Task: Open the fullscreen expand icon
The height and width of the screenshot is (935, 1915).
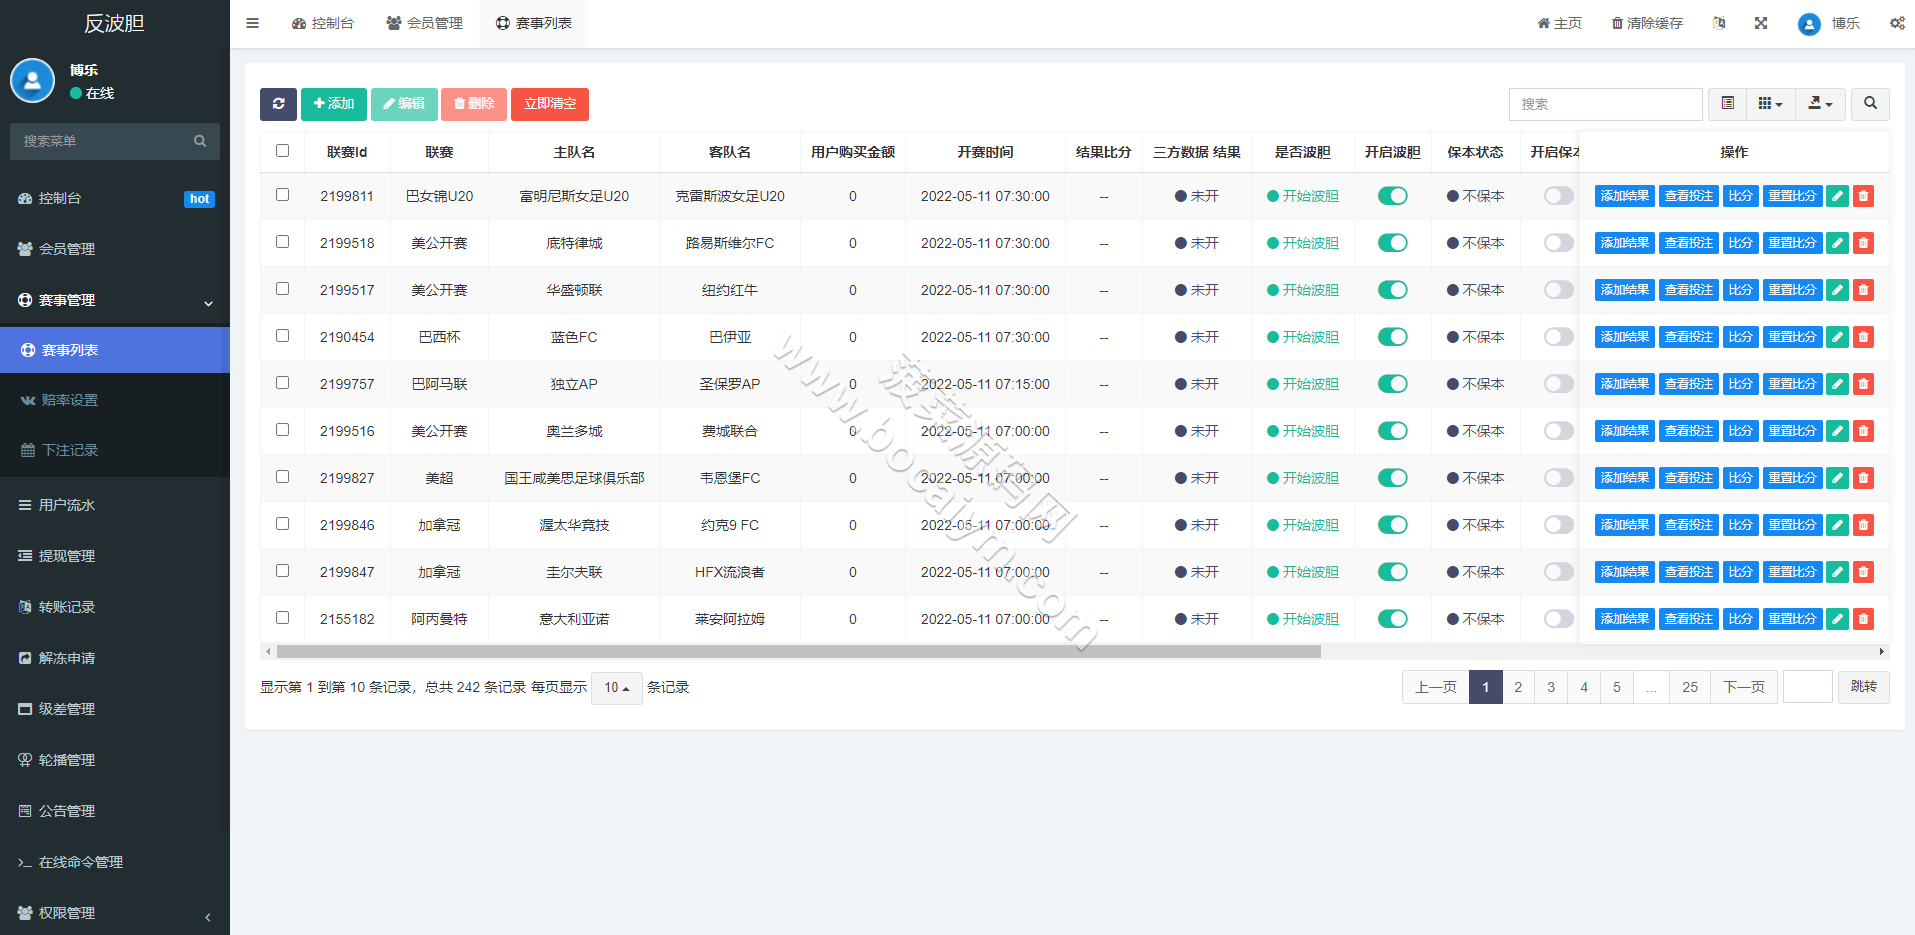Action: pos(1761,23)
